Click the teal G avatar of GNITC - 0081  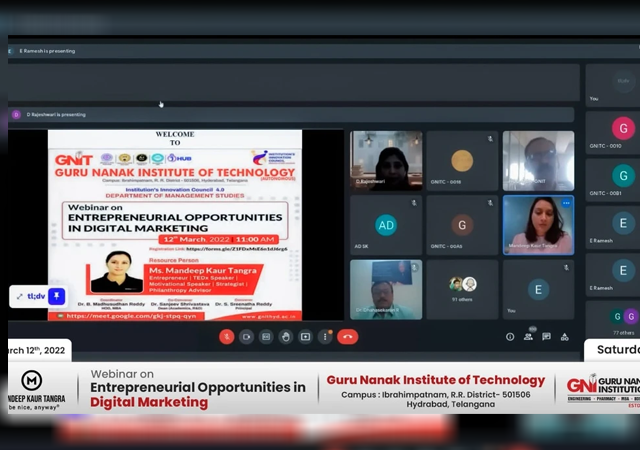pyautogui.click(x=623, y=176)
